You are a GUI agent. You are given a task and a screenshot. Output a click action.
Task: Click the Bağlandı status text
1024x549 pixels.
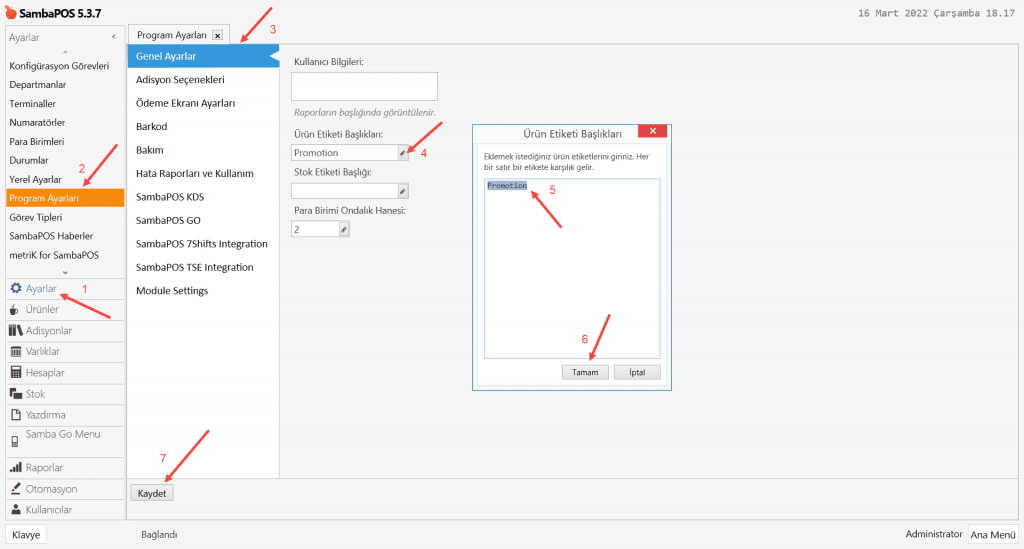coord(159,535)
